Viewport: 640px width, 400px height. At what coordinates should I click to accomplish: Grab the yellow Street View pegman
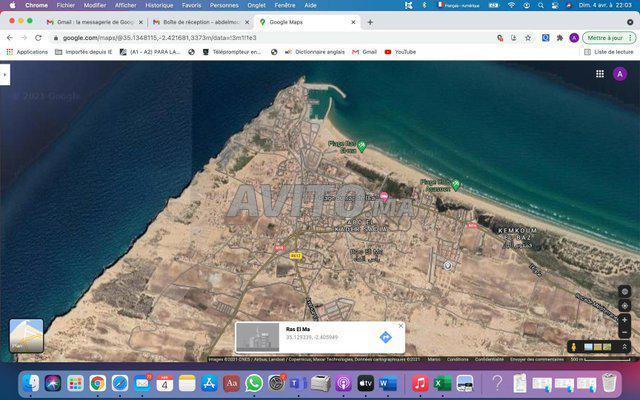573,347
